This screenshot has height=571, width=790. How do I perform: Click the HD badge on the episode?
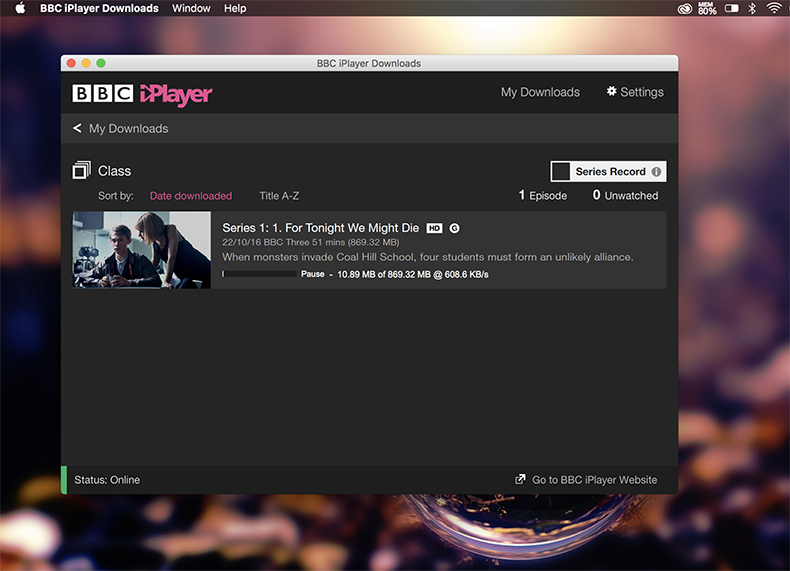(434, 228)
